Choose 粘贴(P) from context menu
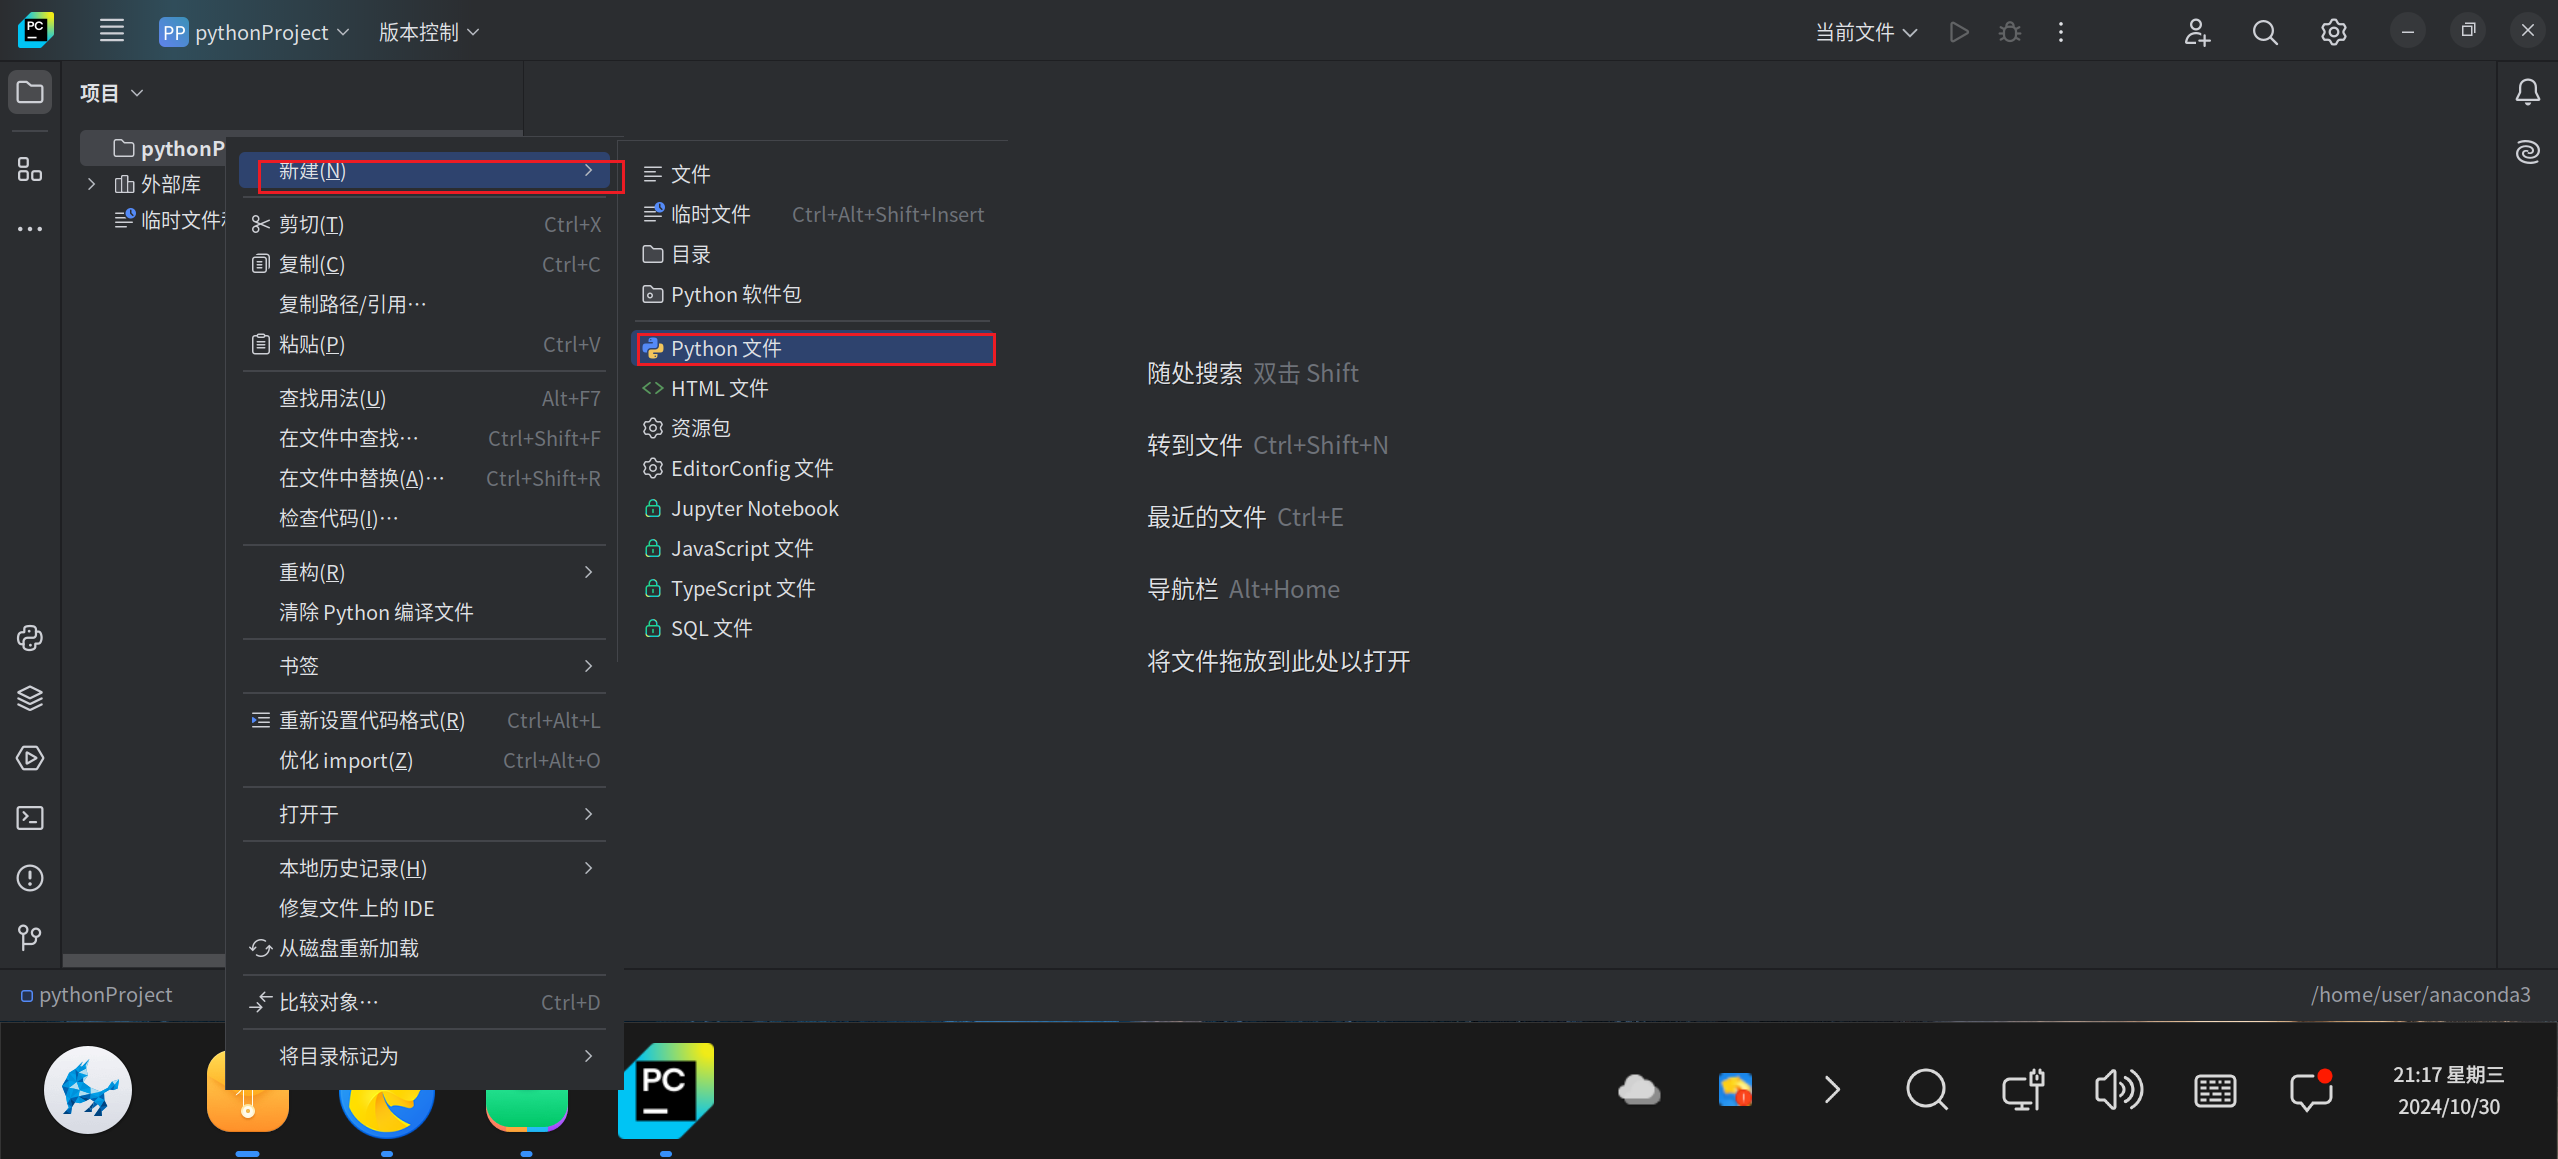Screen dimensions: 2558x1159 424,344
